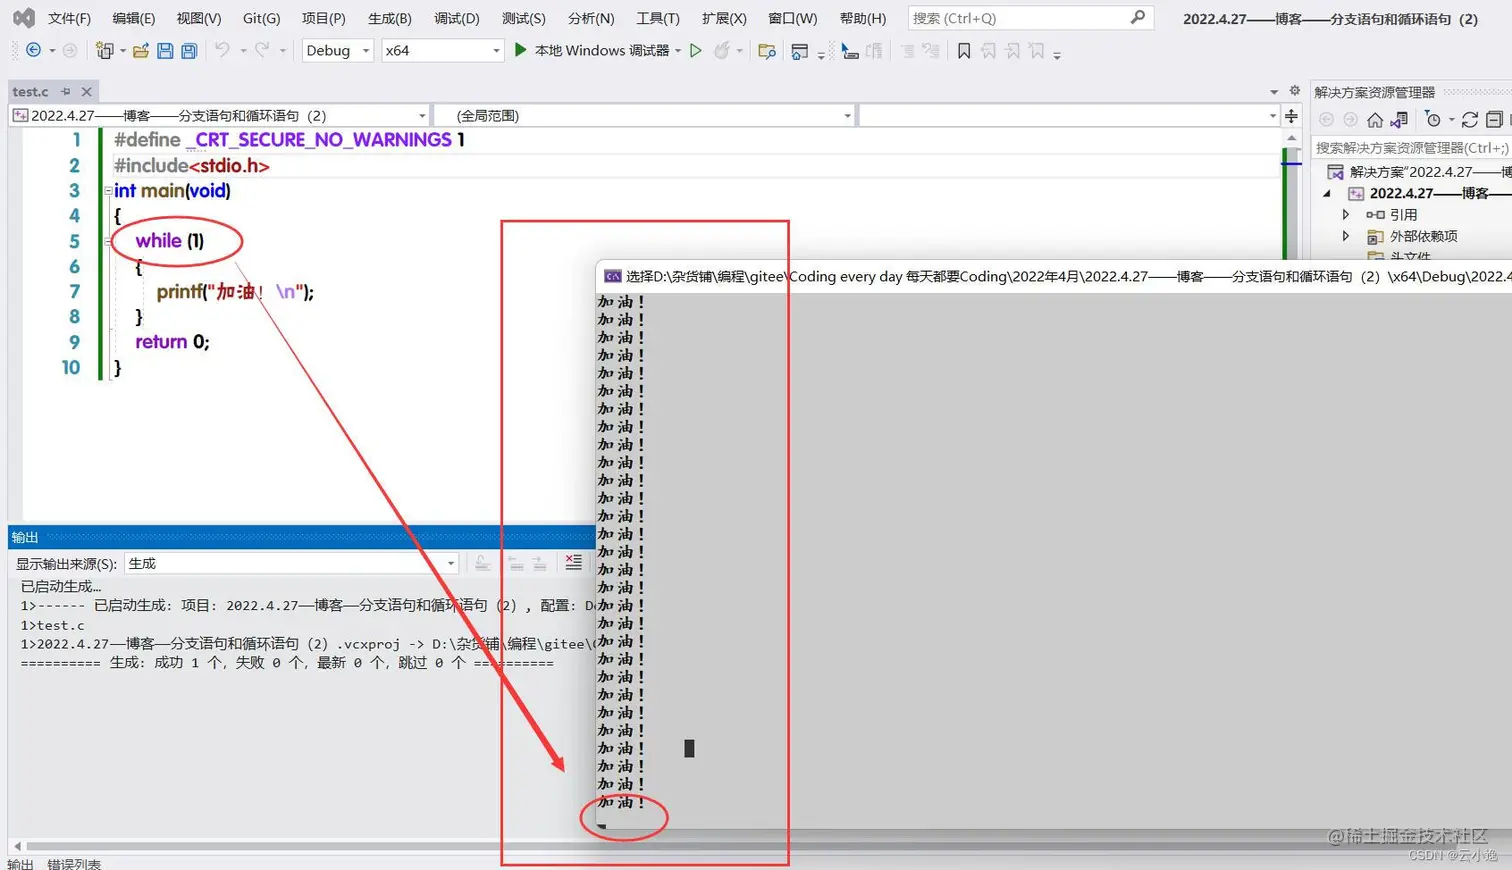Click the editor tab settings gear icon
The image size is (1512, 870).
tap(1295, 91)
